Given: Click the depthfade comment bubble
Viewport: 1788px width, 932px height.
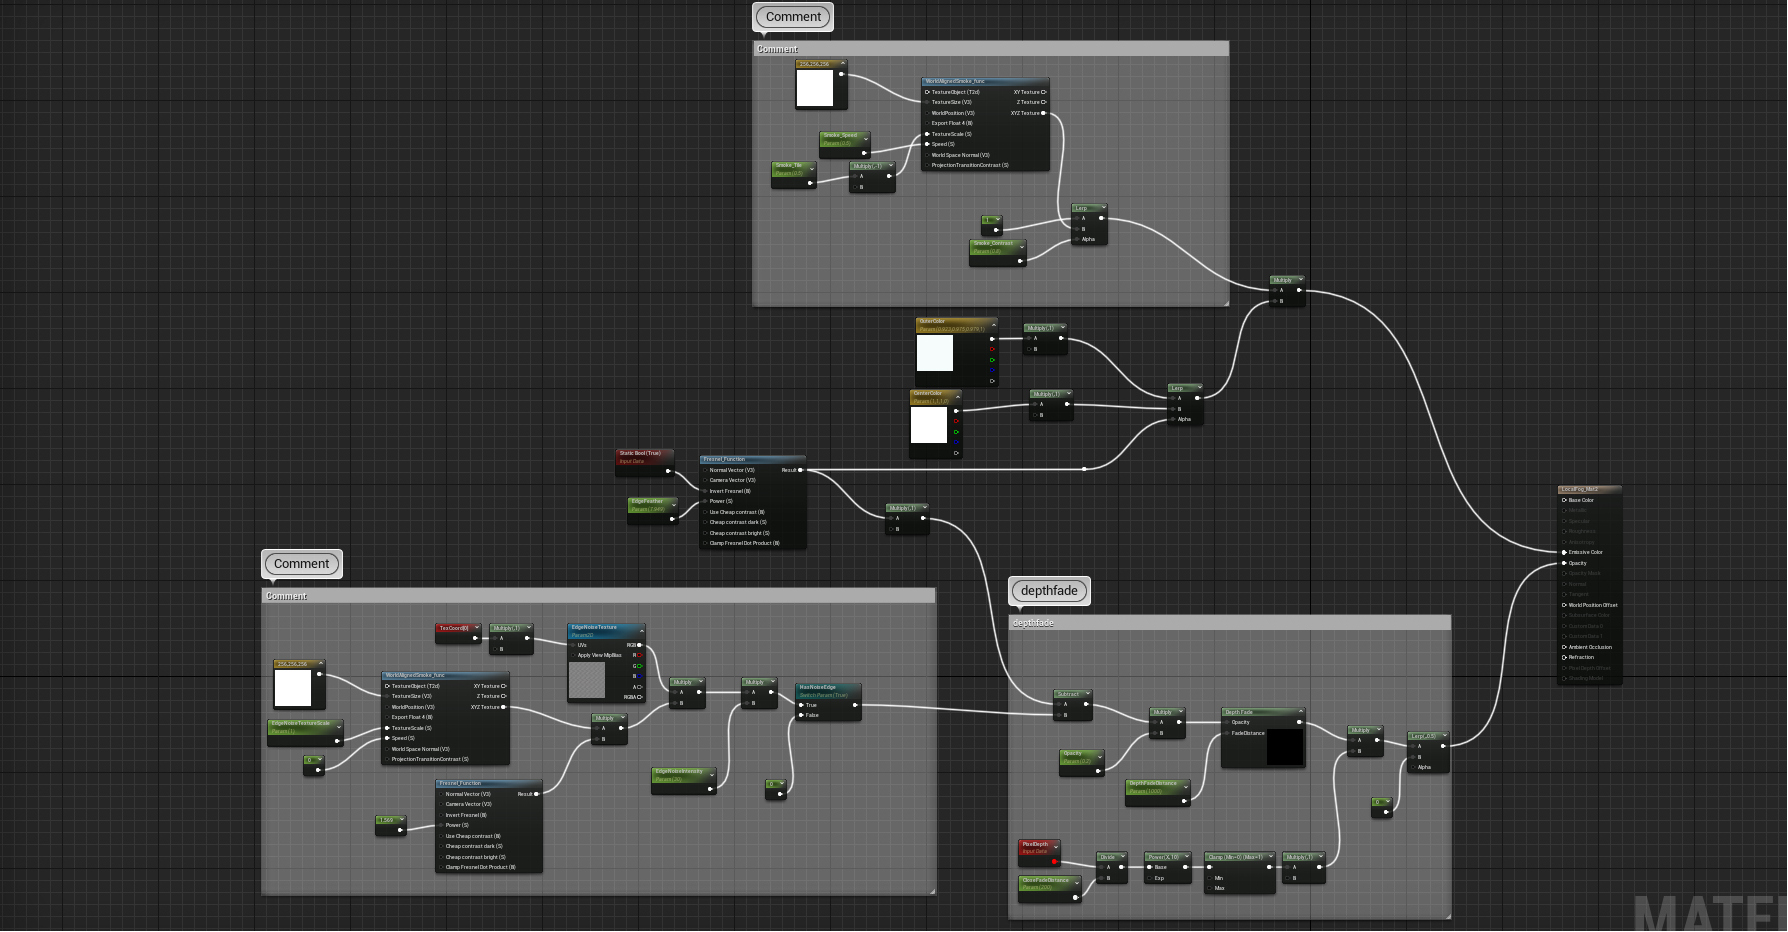Looking at the screenshot, I should pyautogui.click(x=1049, y=591).
